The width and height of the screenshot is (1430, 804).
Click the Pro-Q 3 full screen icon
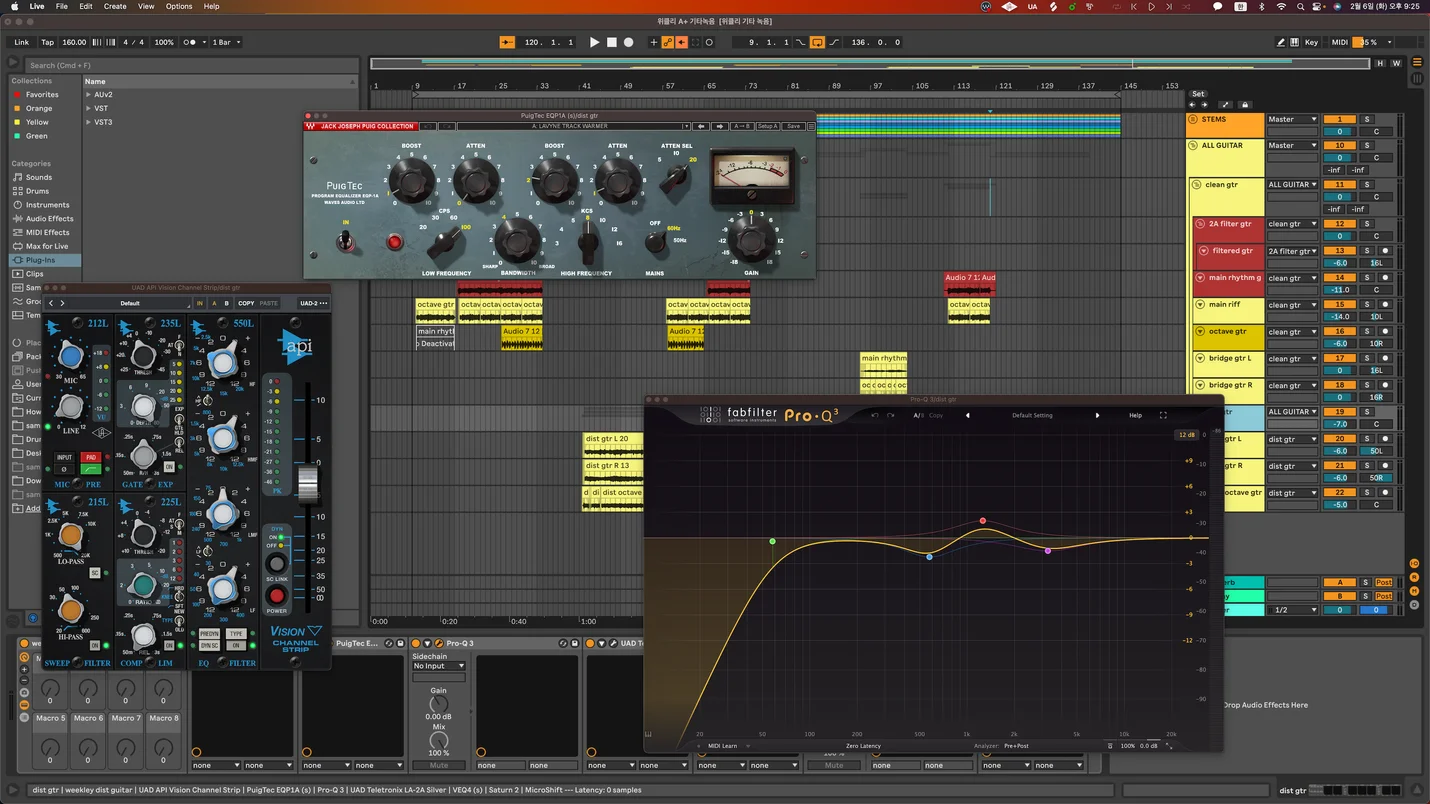(x=1163, y=415)
